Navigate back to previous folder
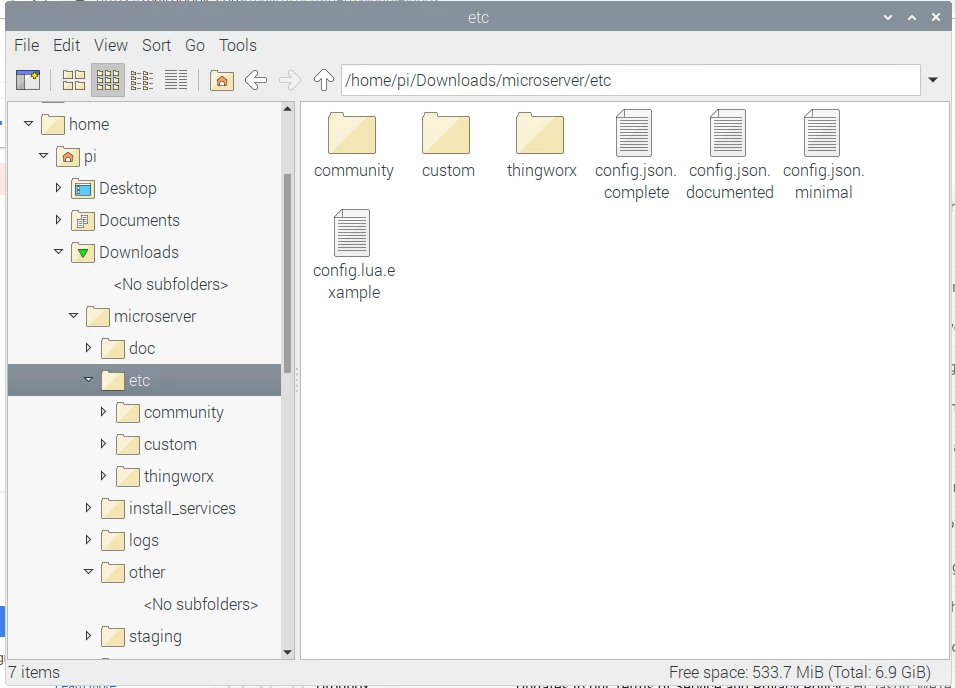955x688 pixels. tap(256, 80)
